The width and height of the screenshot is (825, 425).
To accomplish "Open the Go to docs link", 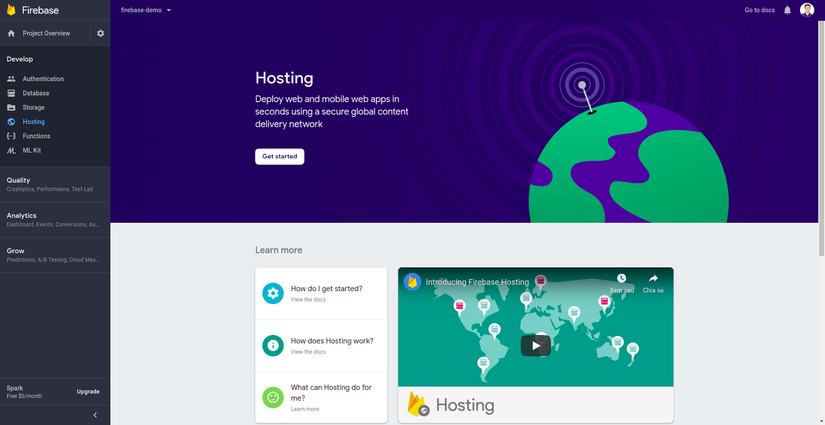I will click(759, 10).
